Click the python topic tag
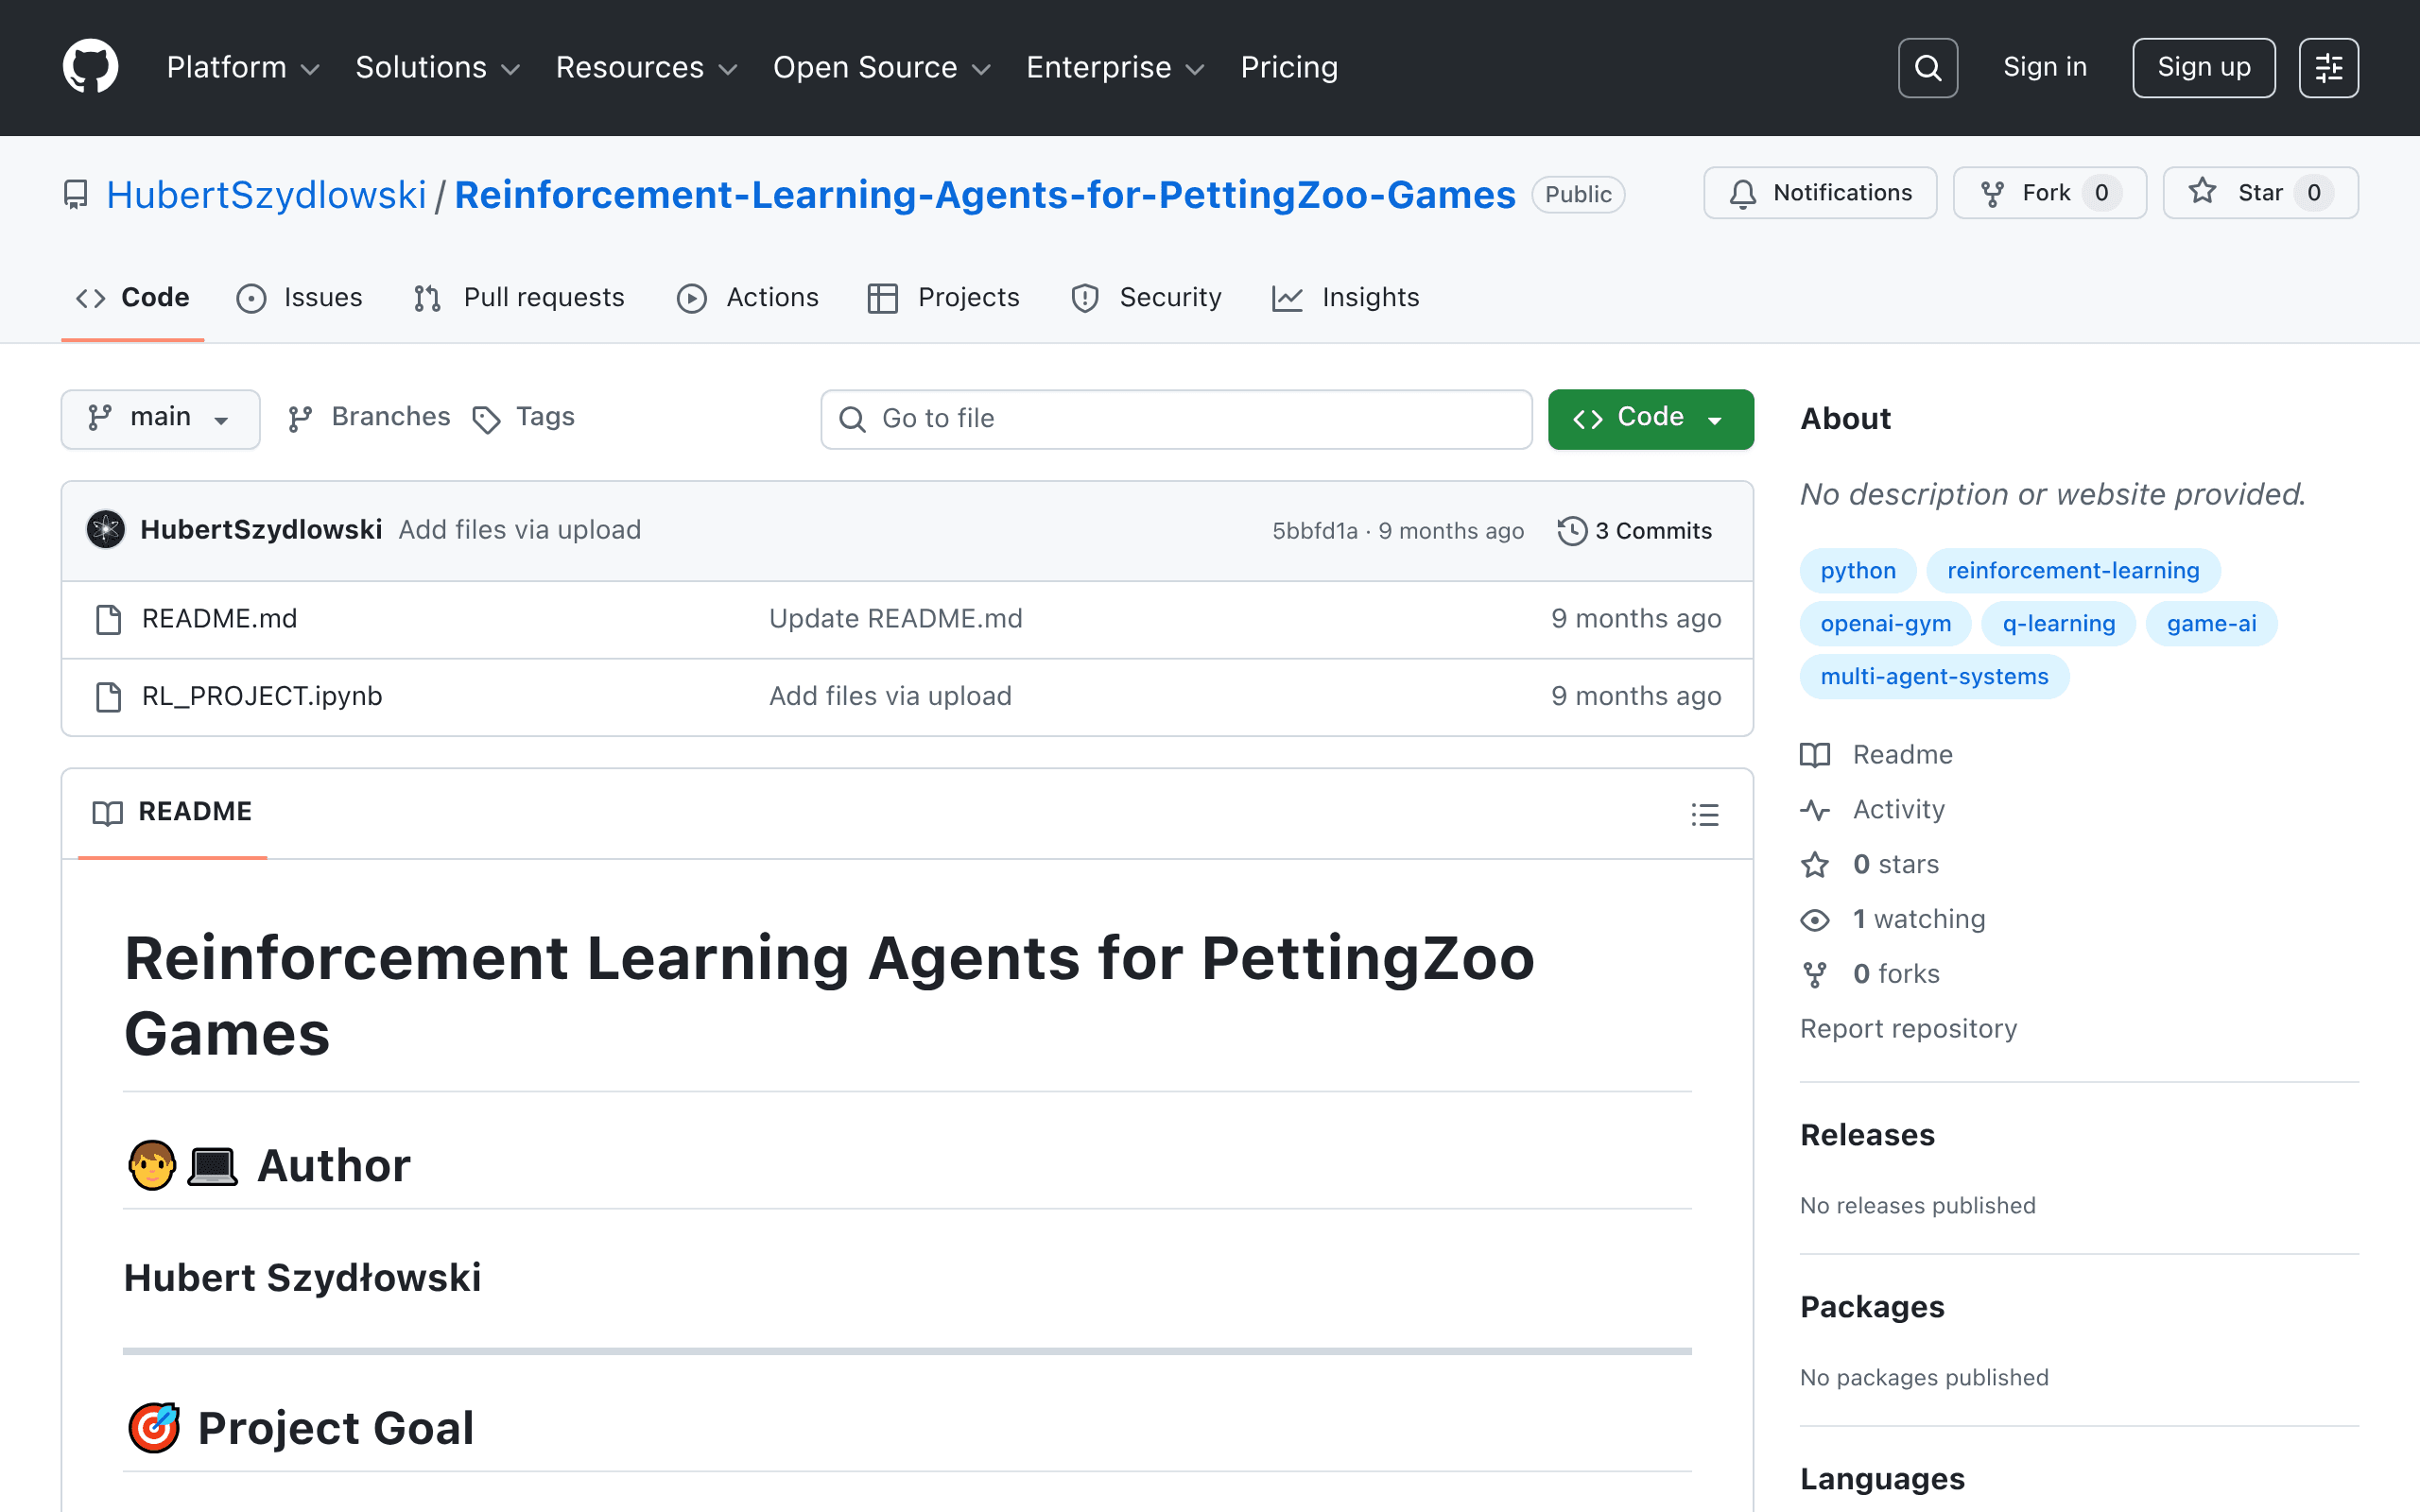 [x=1857, y=570]
